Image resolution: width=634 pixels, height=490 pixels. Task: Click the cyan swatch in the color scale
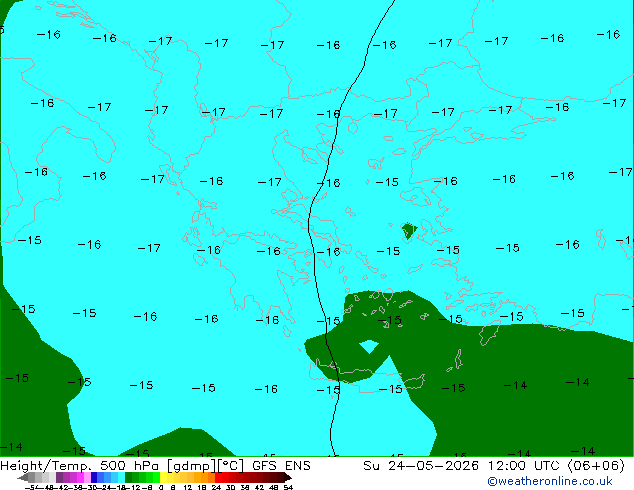tap(121, 477)
